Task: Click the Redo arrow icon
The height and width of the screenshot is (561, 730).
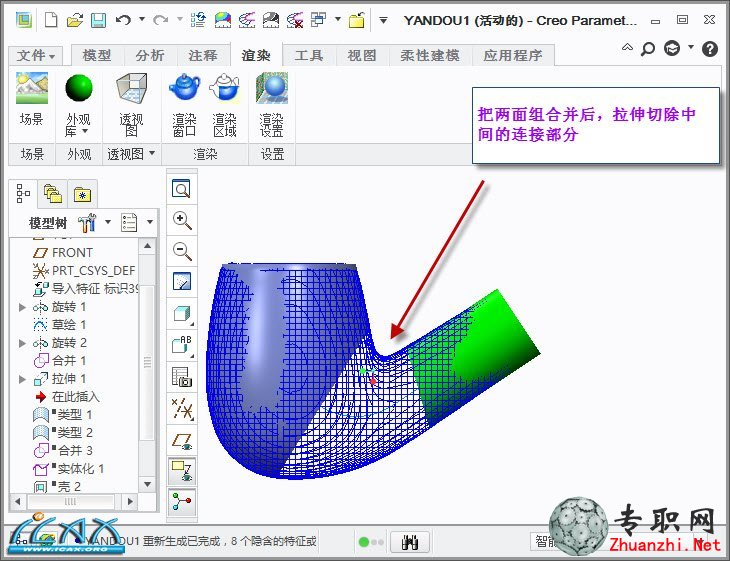Action: click(x=161, y=20)
